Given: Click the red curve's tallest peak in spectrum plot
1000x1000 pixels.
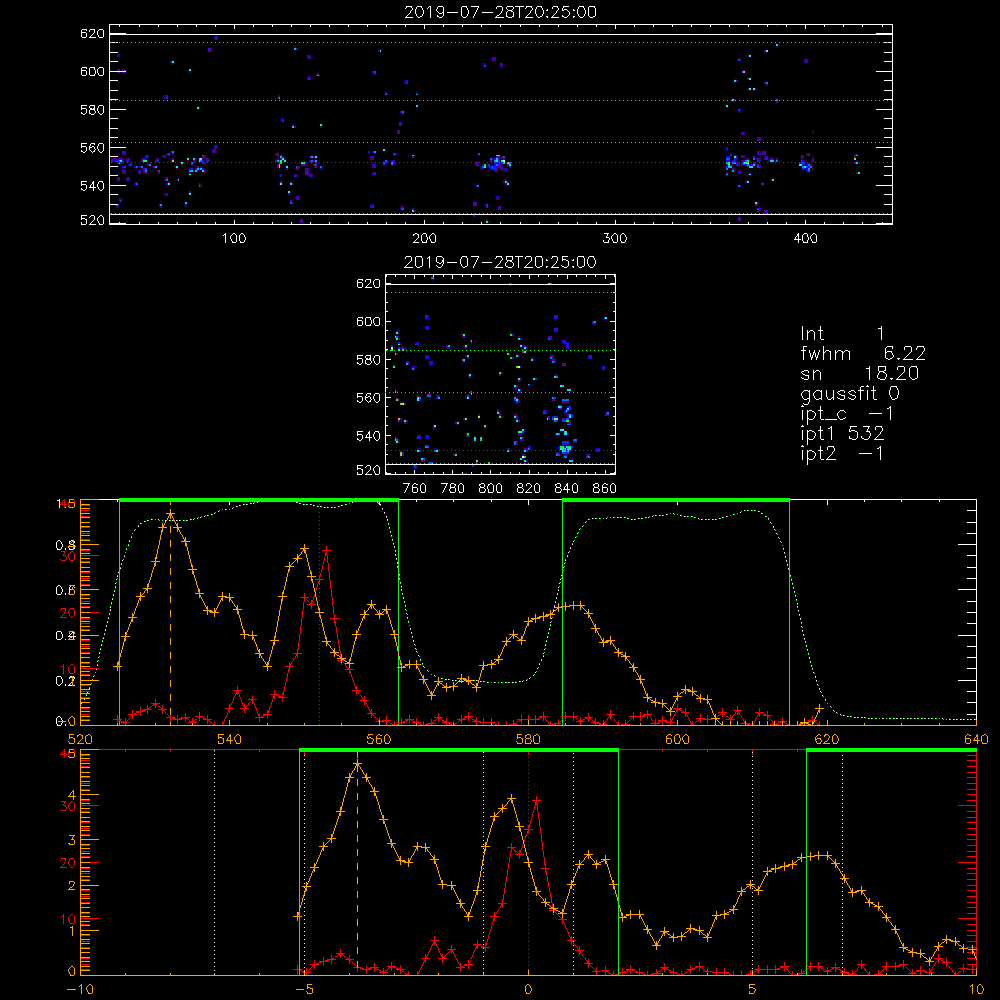Looking at the screenshot, I should [327, 549].
